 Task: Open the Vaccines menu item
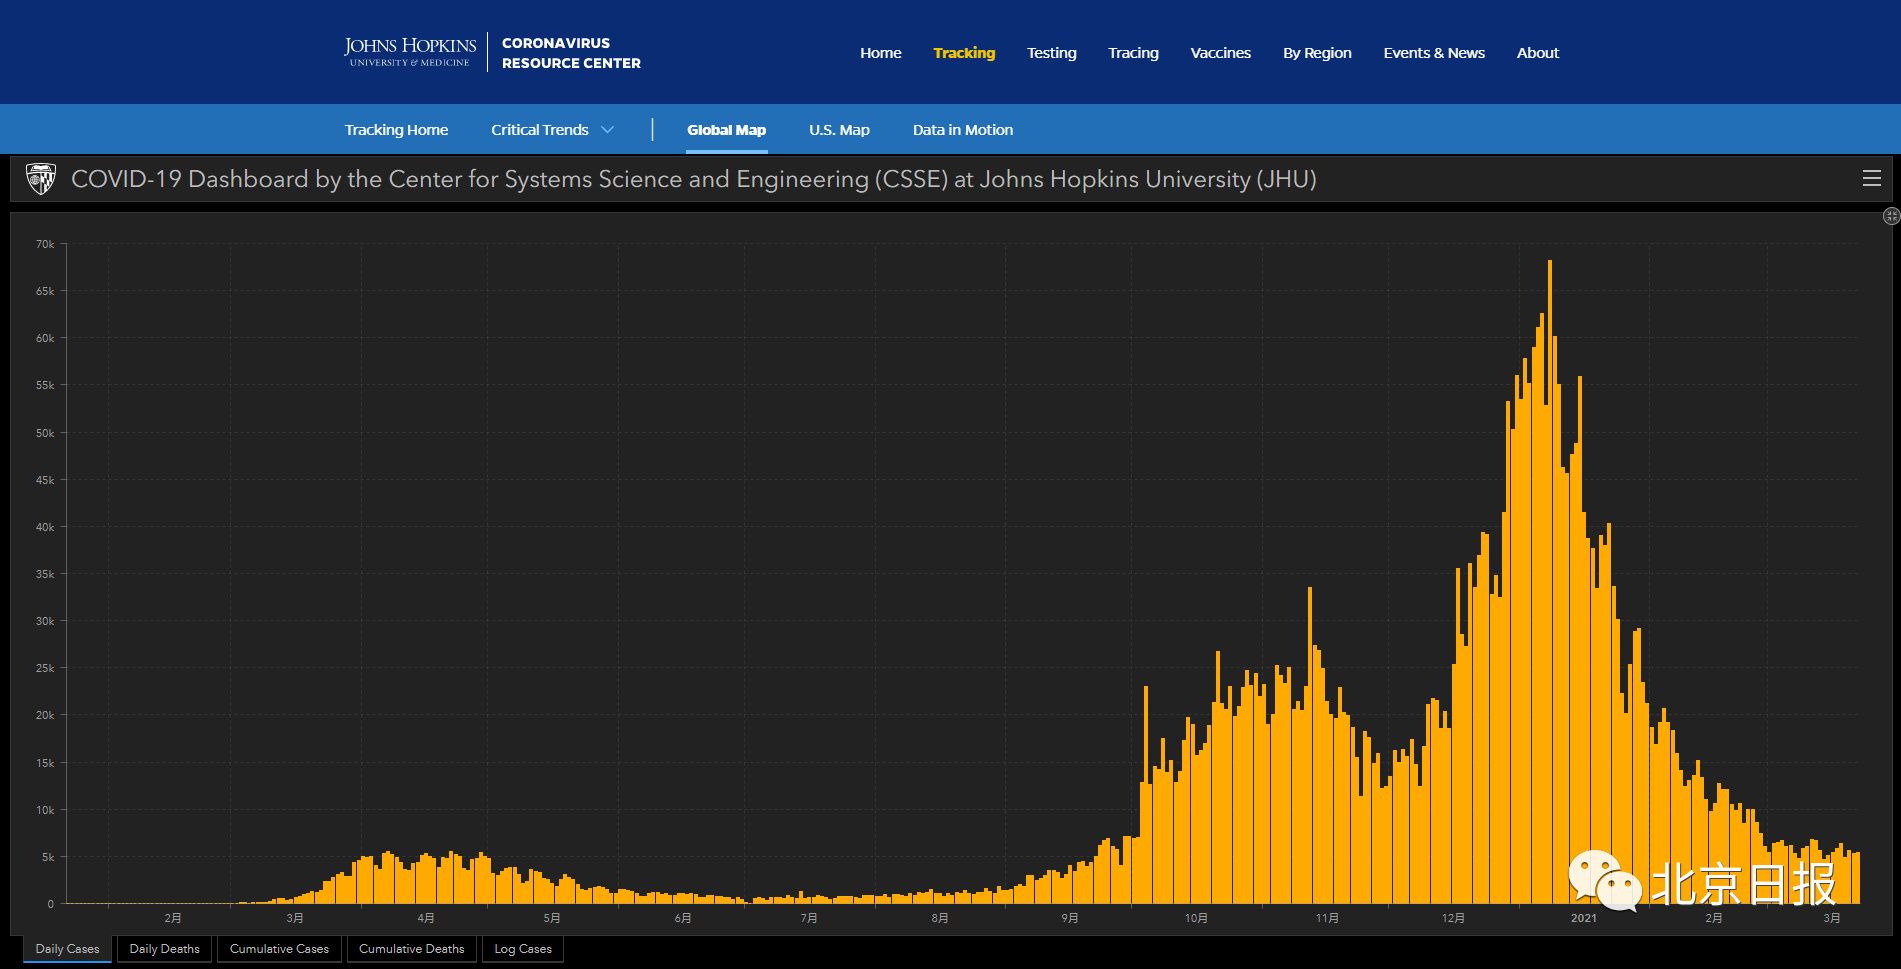(1220, 53)
